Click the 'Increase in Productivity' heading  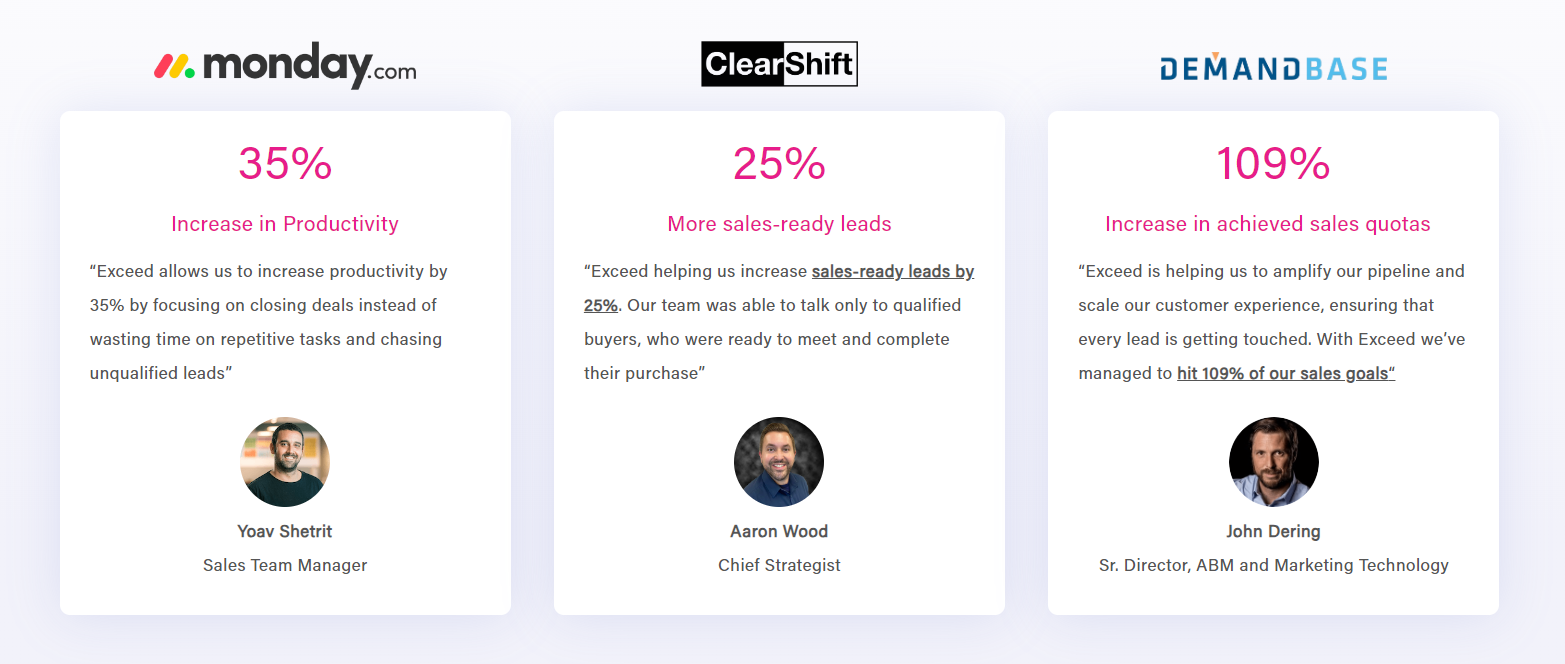point(285,224)
